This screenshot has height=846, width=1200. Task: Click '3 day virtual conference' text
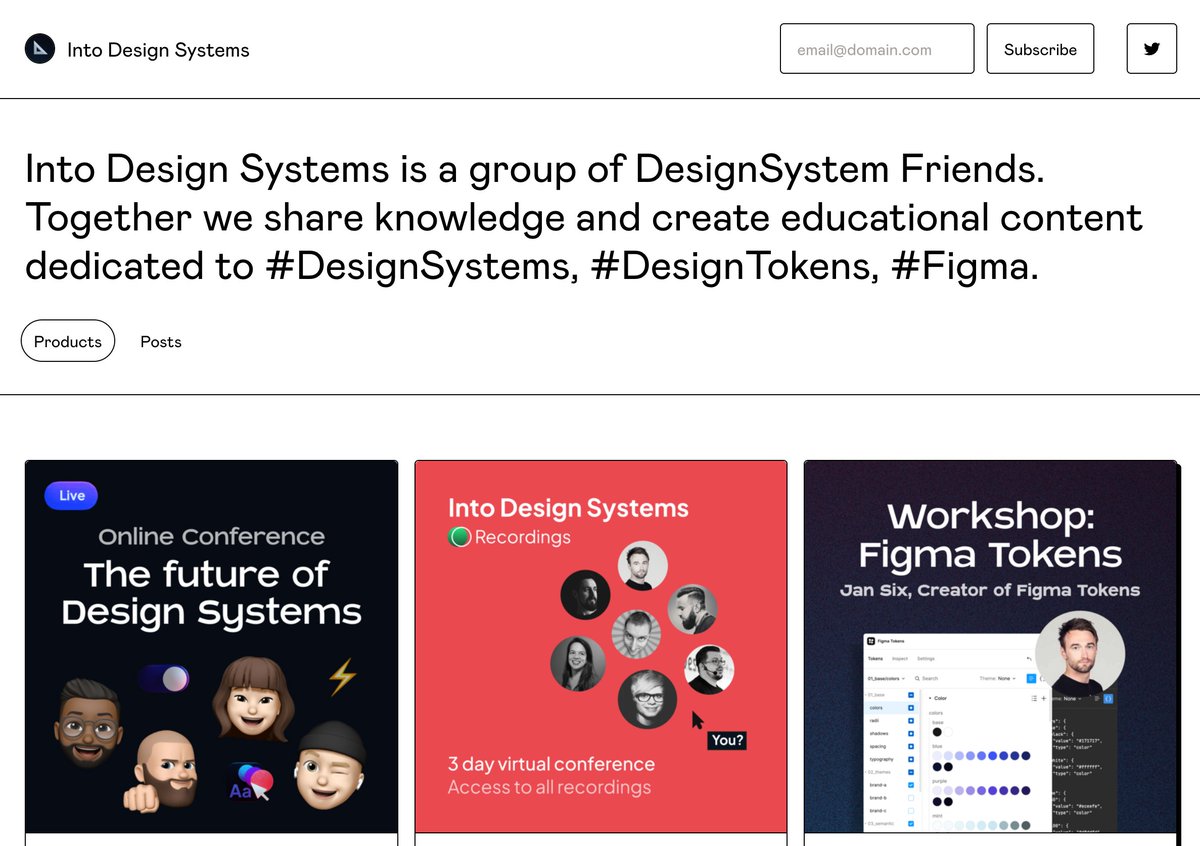click(551, 764)
